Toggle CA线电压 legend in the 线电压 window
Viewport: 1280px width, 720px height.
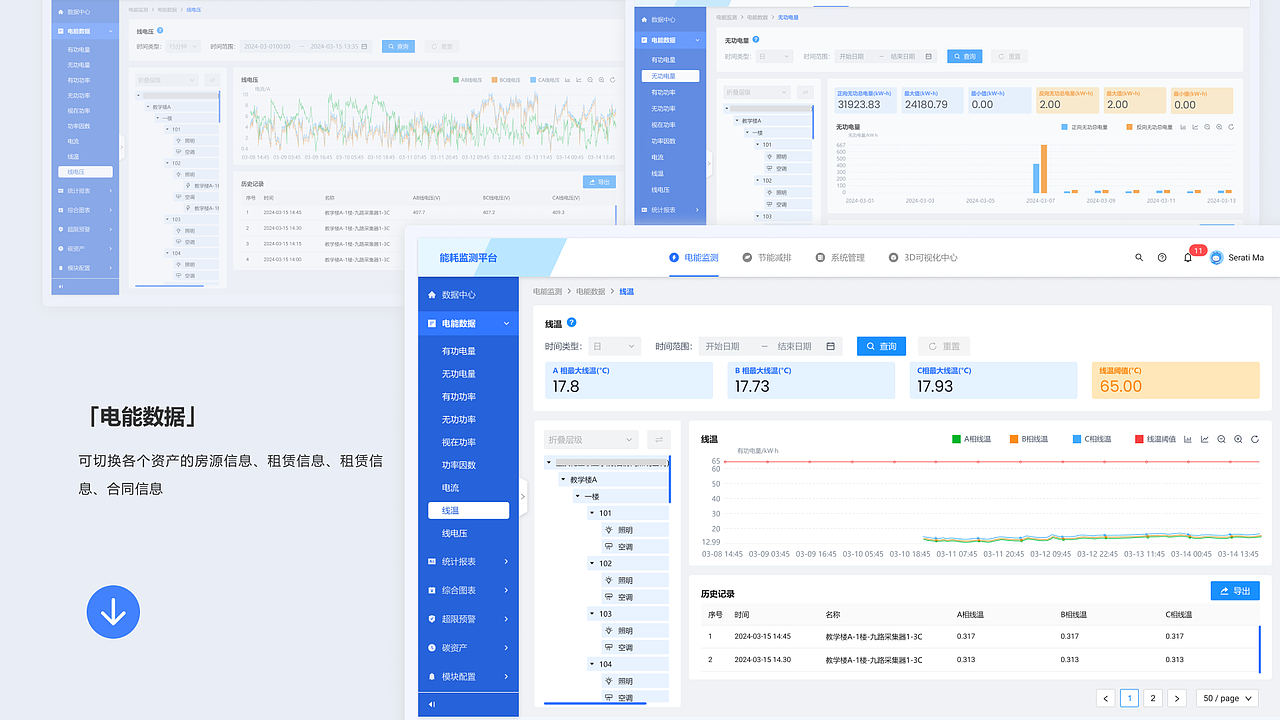tap(547, 80)
